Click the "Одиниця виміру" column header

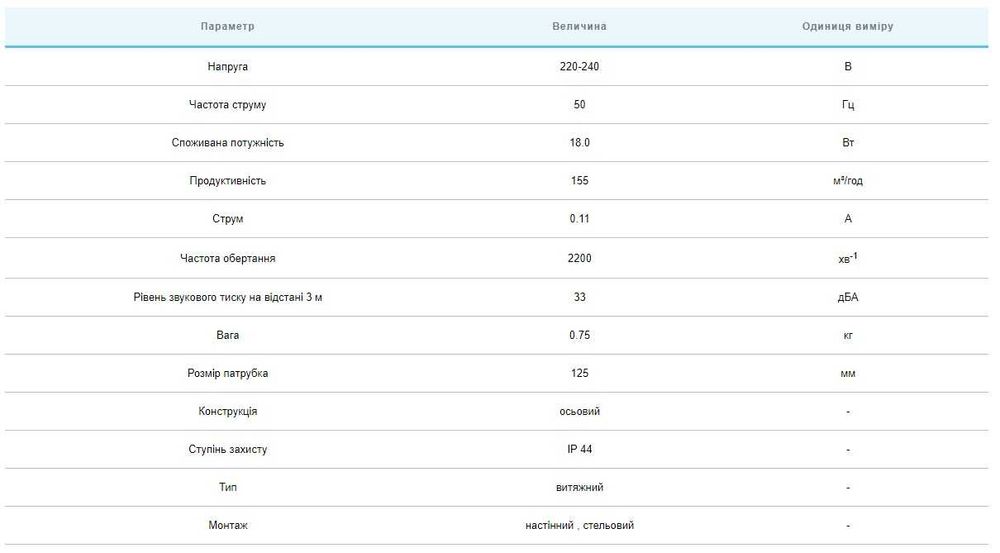tap(848, 26)
